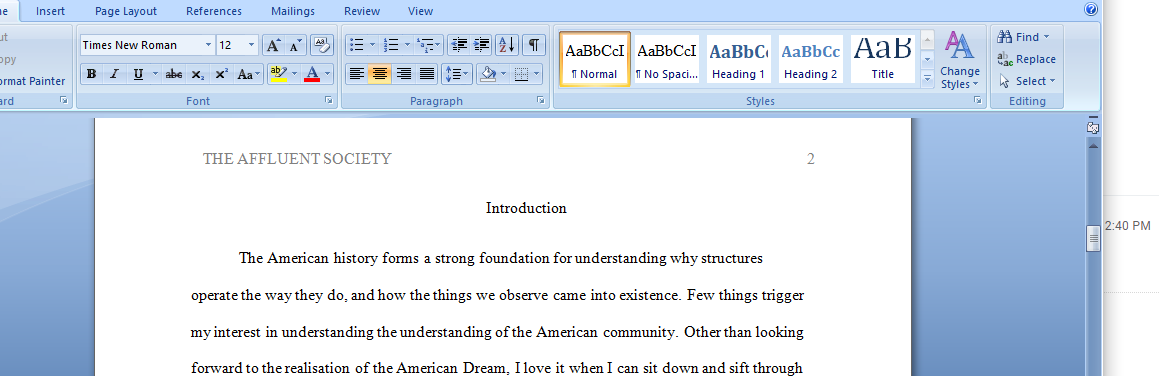This screenshot has width=1159, height=376.
Task: Open underline style dropdown arrow
Action: 155,74
